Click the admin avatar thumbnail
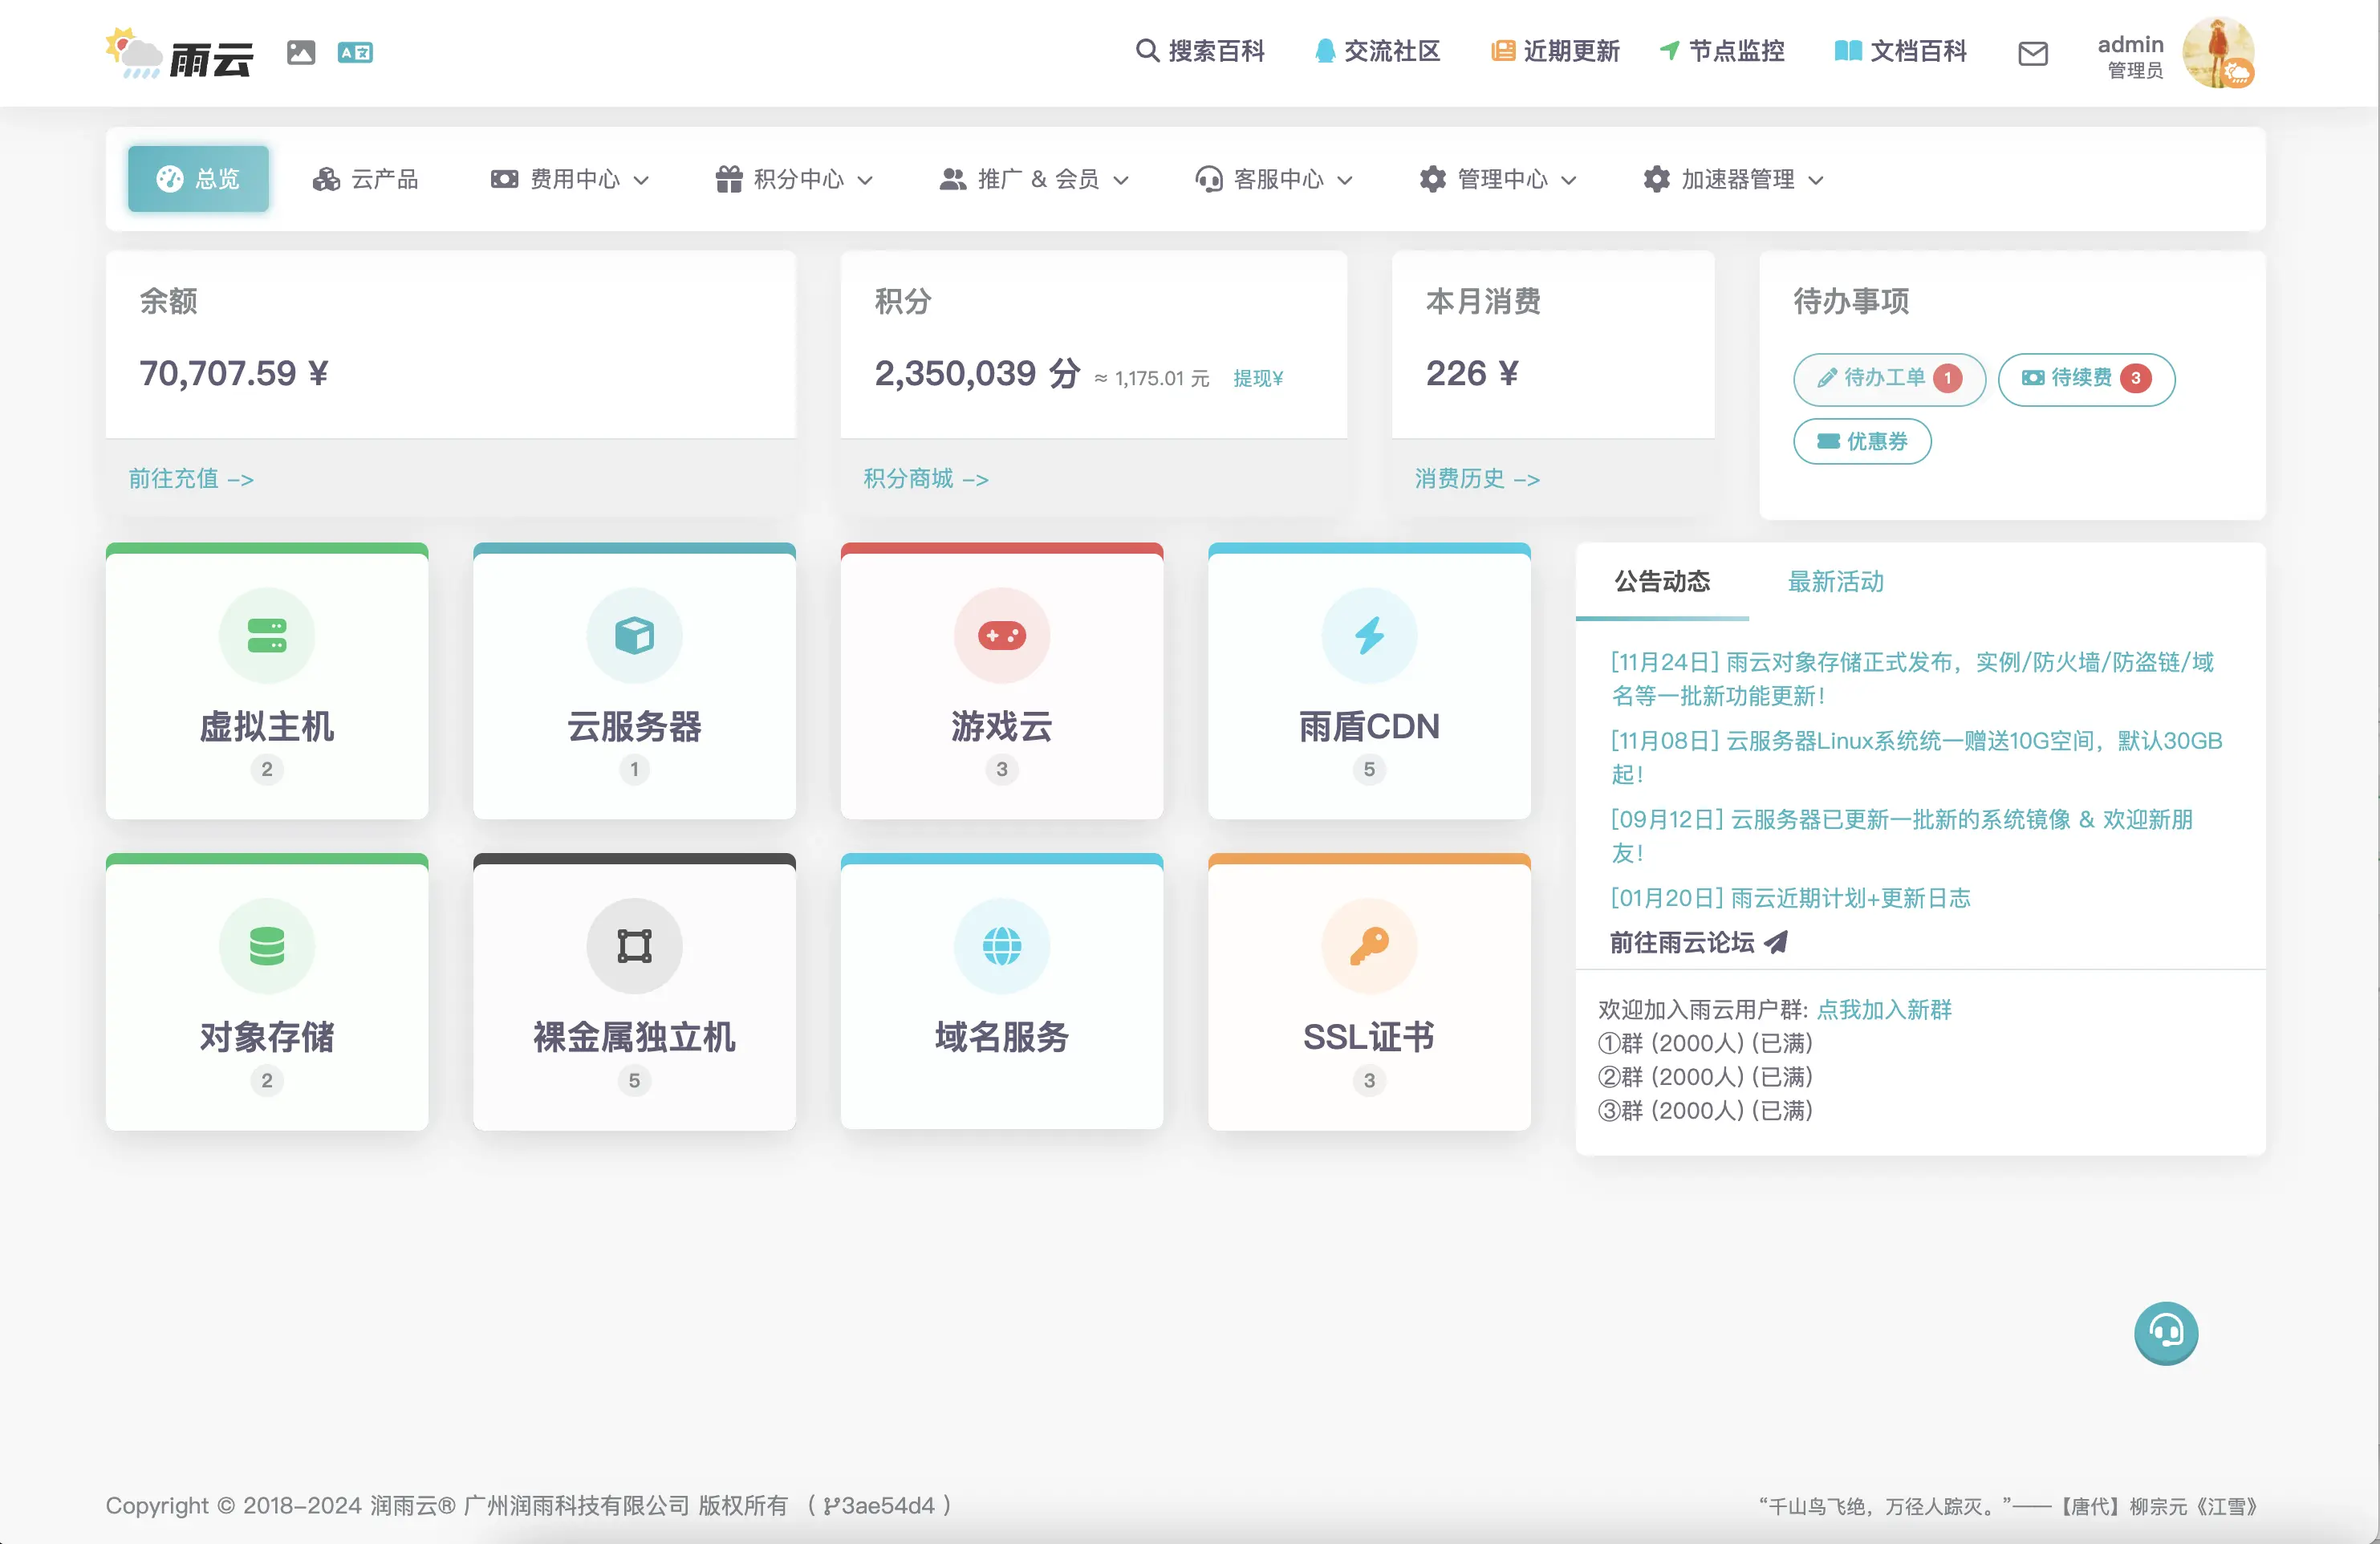 click(2217, 53)
